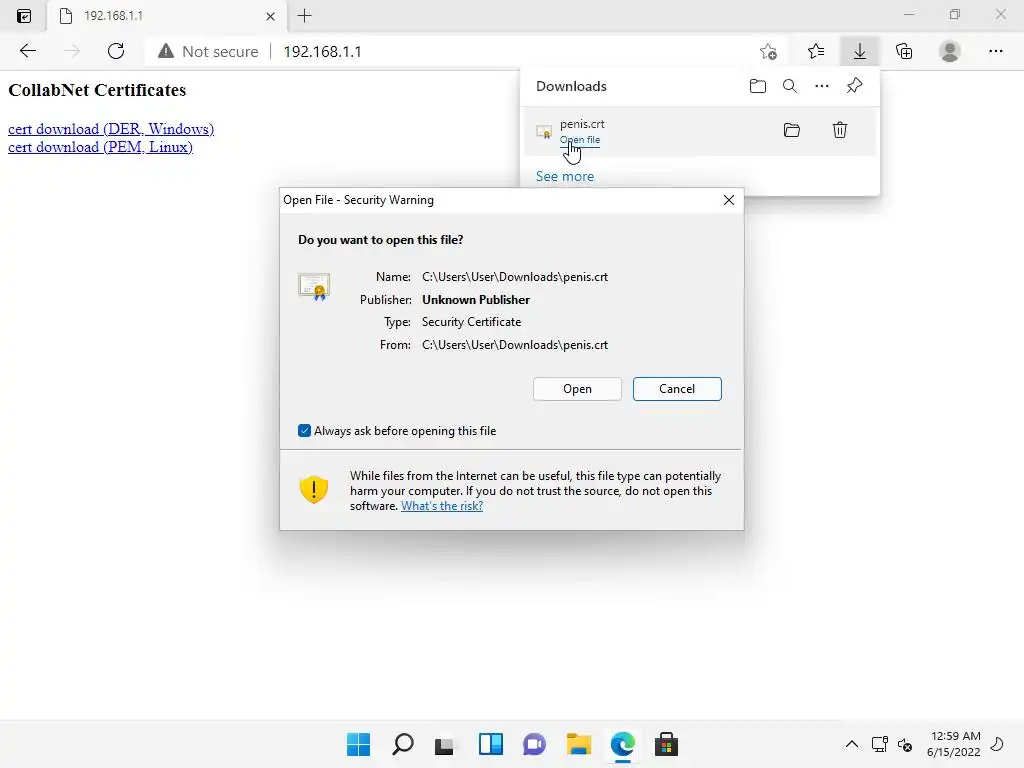The width and height of the screenshot is (1024, 768).
Task: Open the tab actions menu icon
Action: tap(24, 16)
